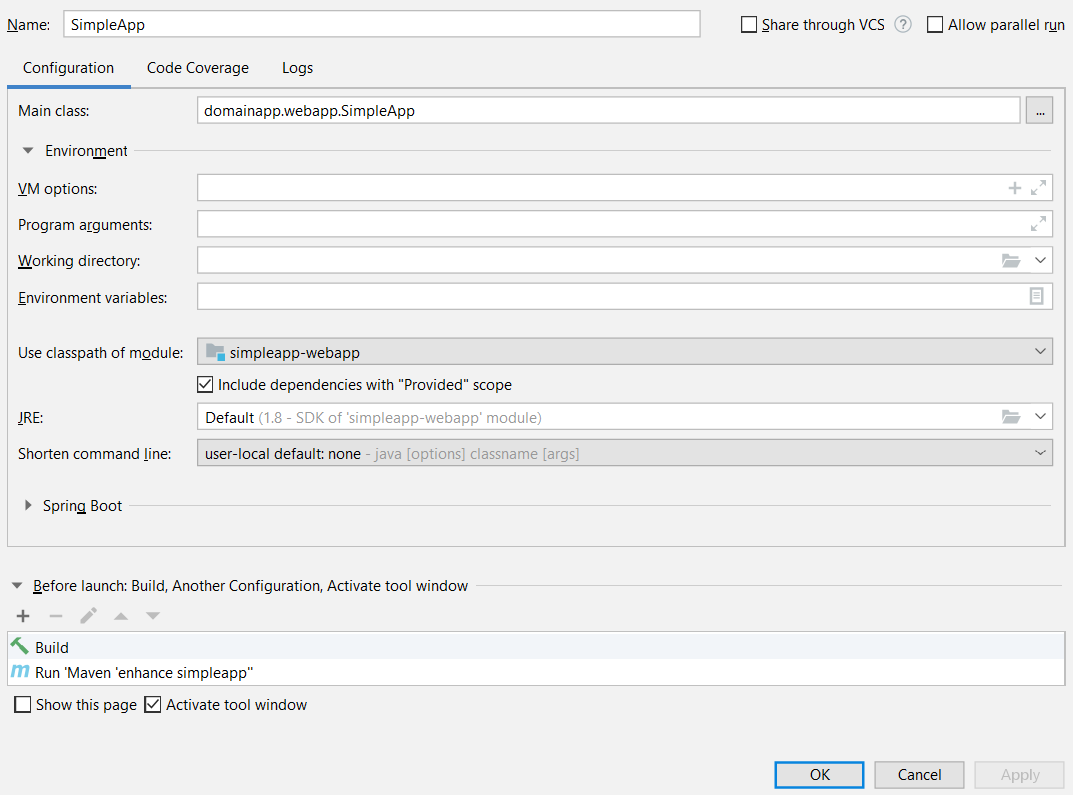1073x795 pixels.
Task: Open Environment variables editor icon
Action: pos(1037,296)
